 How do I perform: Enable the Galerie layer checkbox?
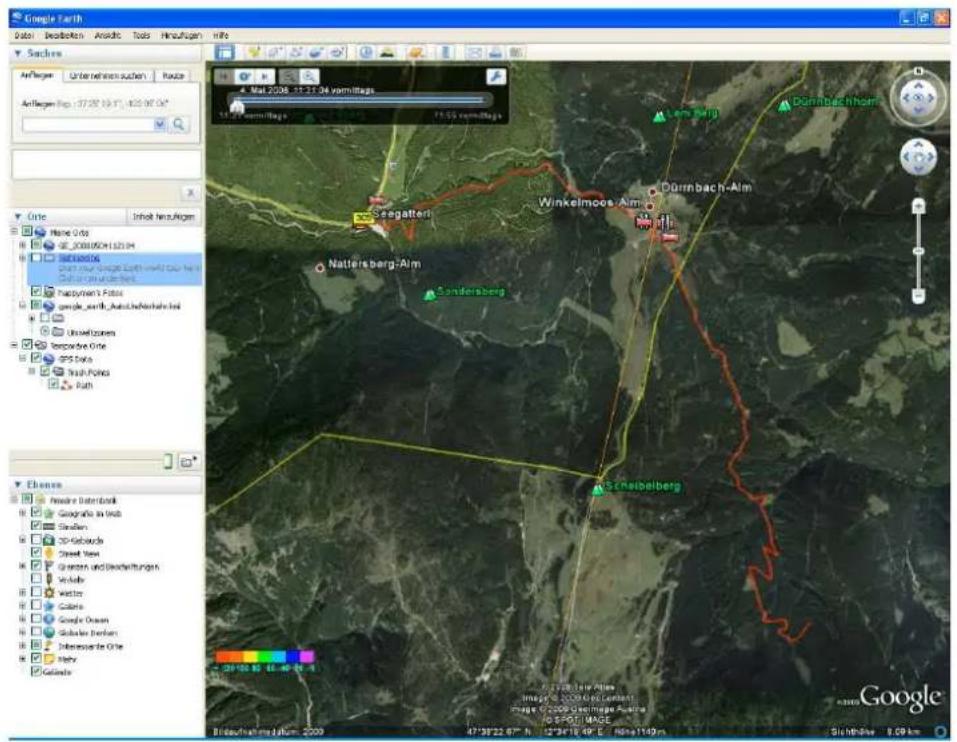point(36,605)
